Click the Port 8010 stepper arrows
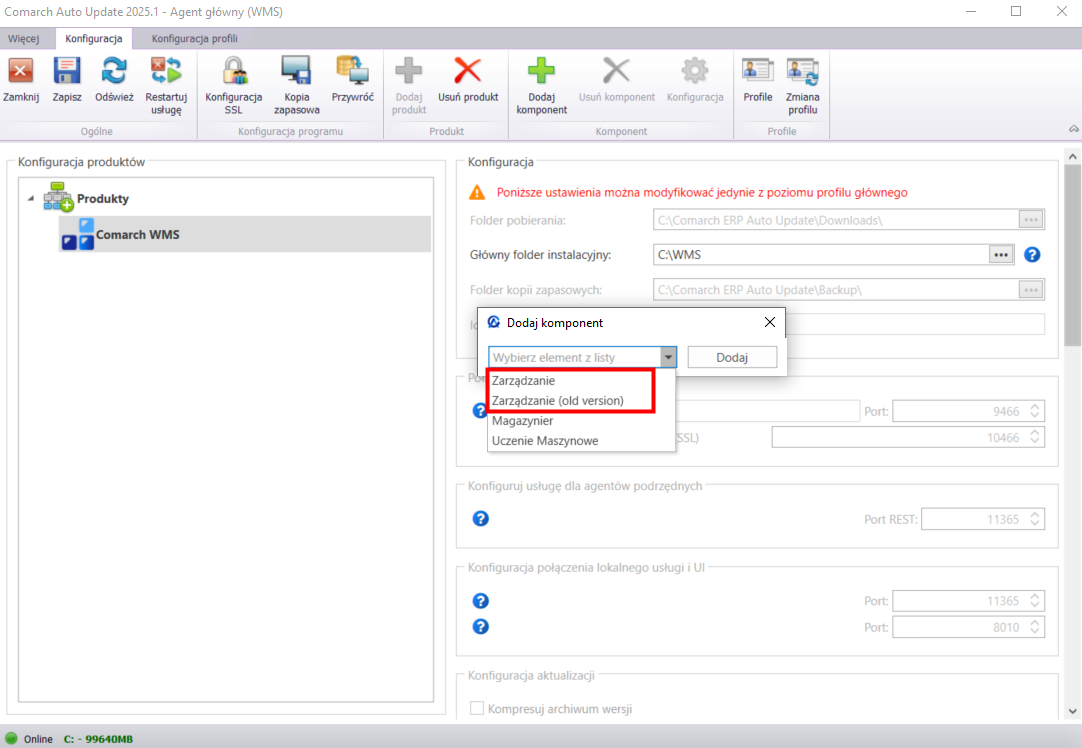Viewport: 1082px width, 748px height. tap(1034, 627)
